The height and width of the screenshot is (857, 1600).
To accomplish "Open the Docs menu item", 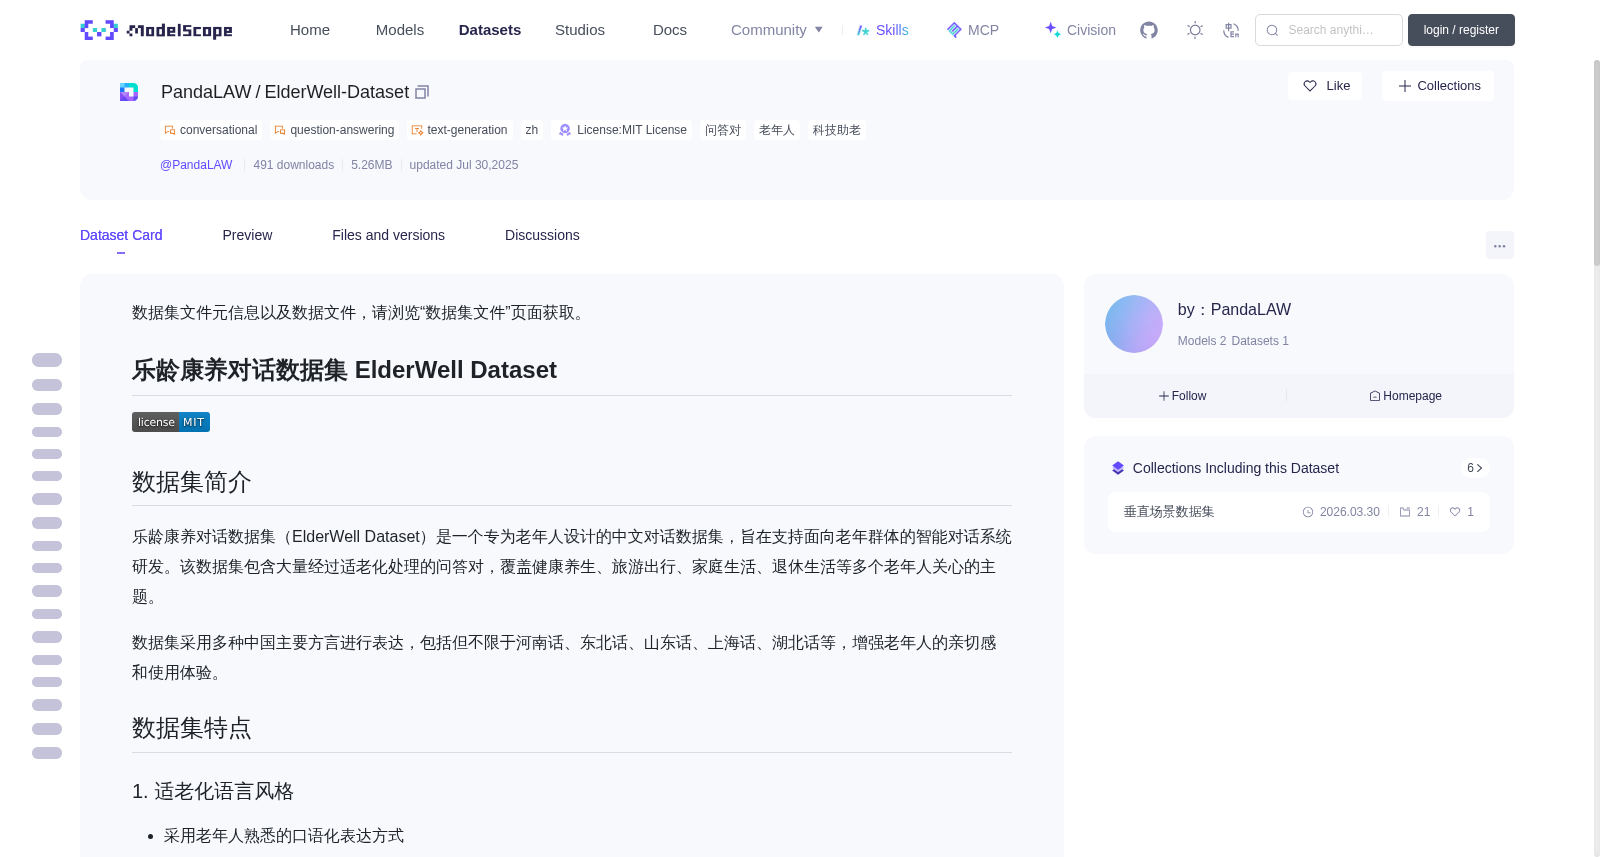I will tap(670, 30).
